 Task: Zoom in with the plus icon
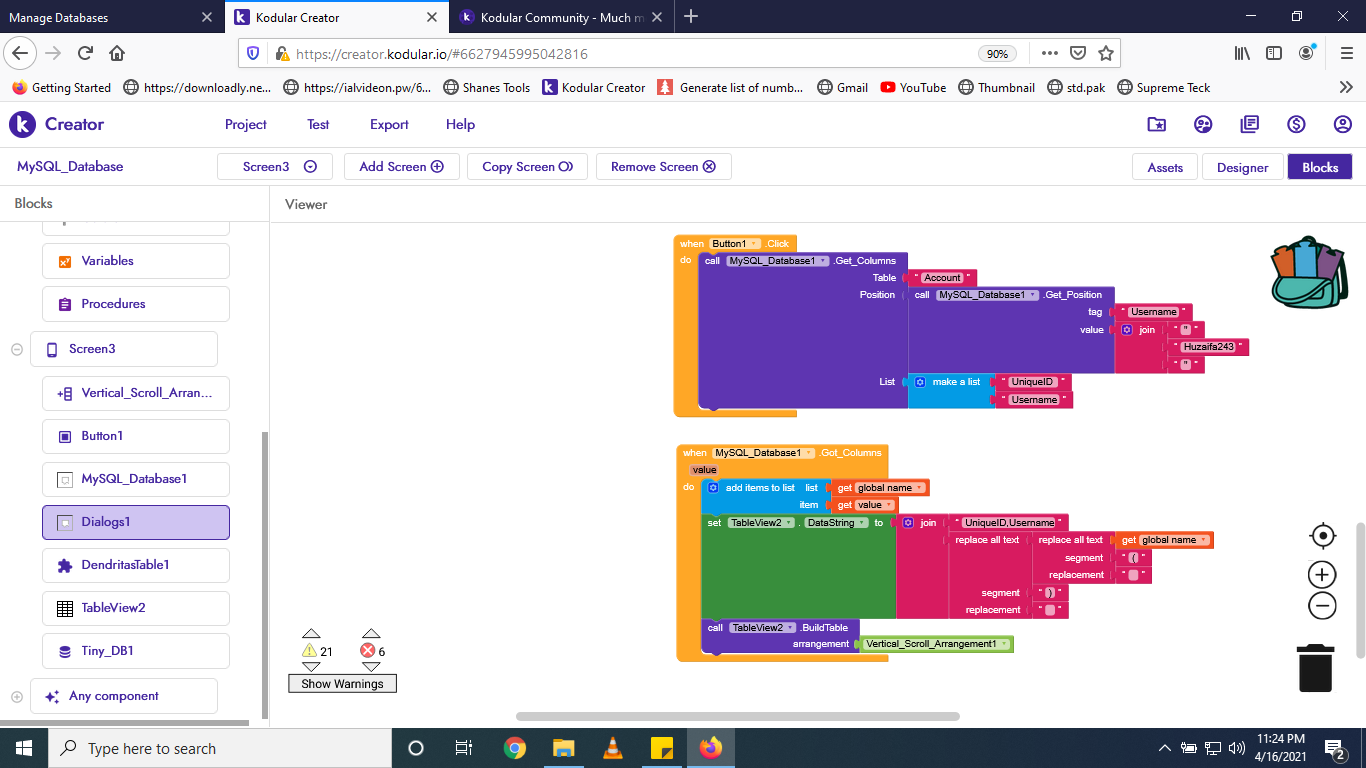click(1322, 575)
